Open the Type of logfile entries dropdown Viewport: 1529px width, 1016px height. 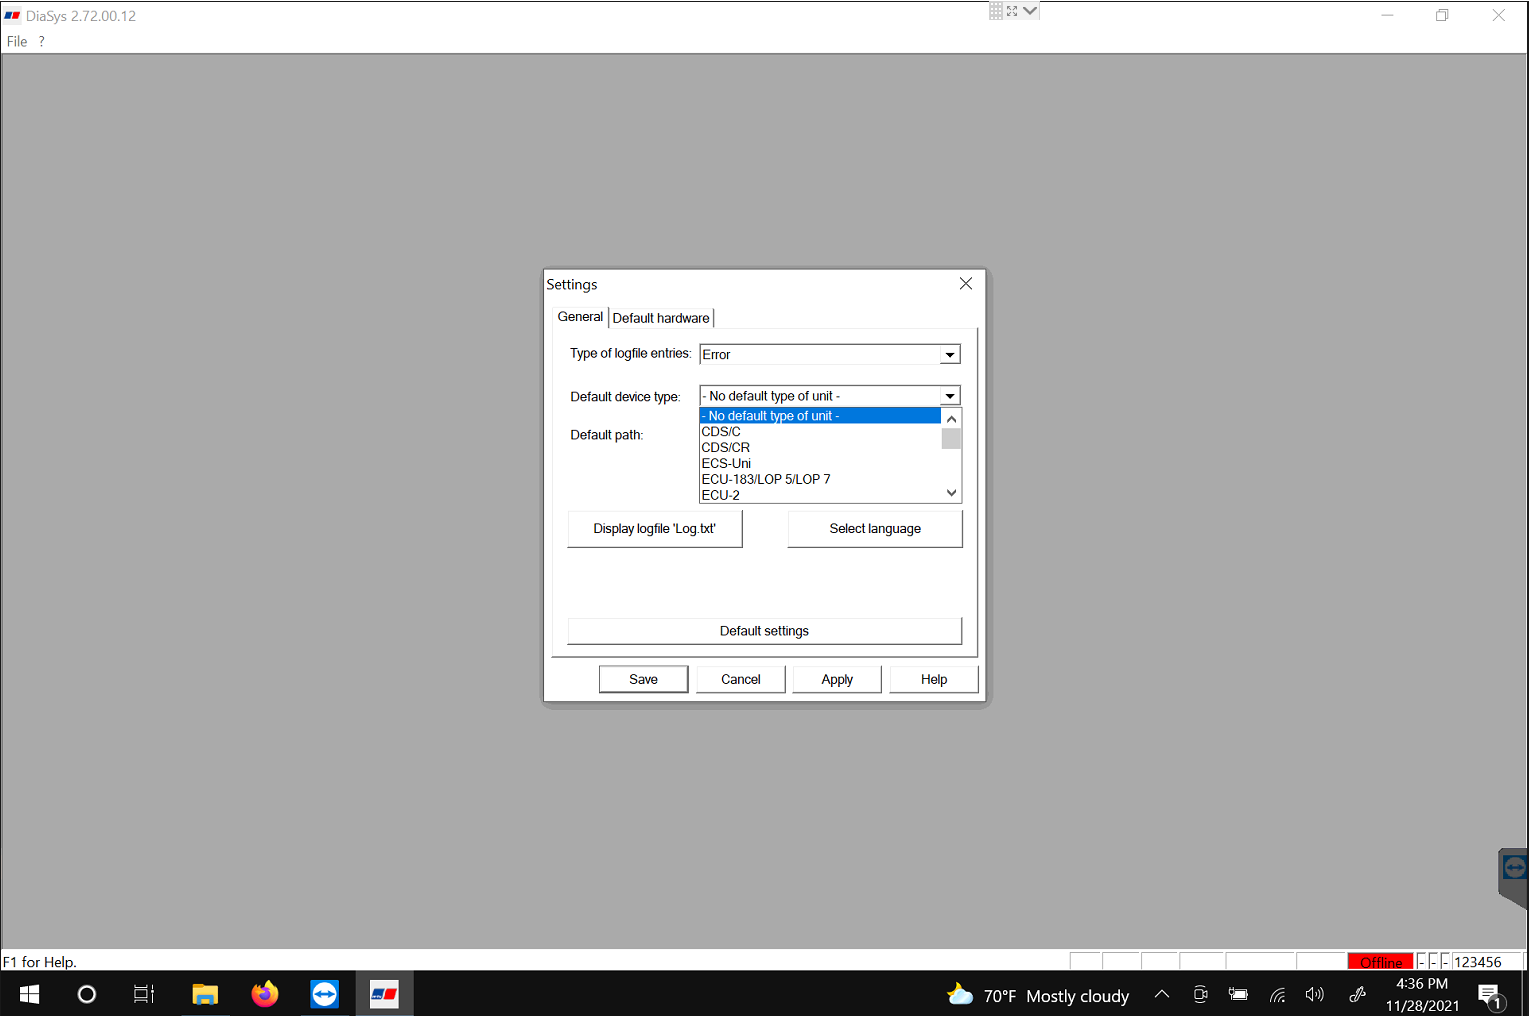tap(949, 354)
